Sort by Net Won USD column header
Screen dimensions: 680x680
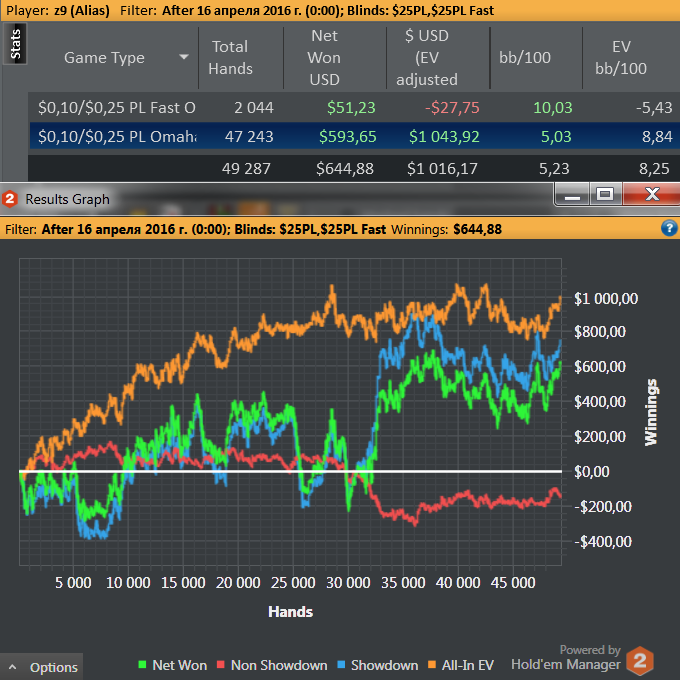pos(324,58)
